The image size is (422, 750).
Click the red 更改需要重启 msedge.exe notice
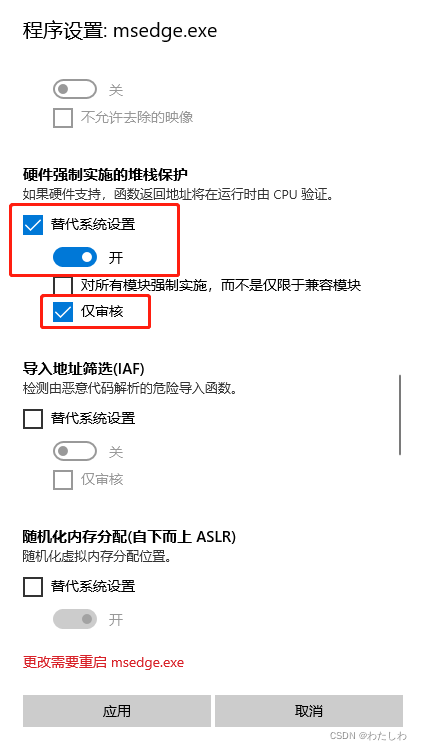pyautogui.click(x=103, y=662)
